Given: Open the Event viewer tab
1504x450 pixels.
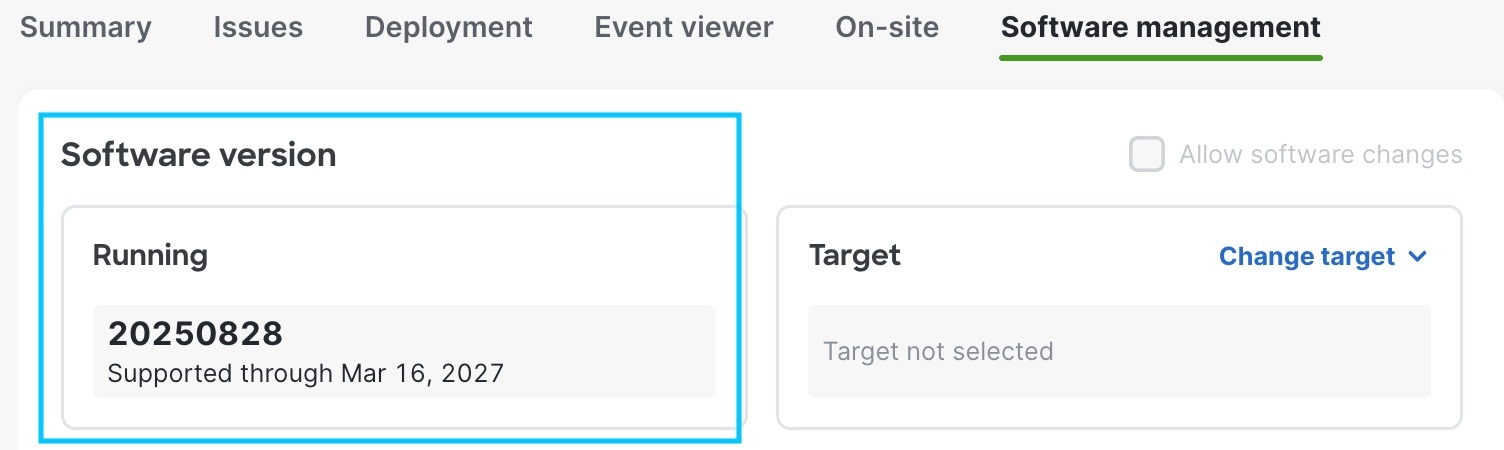Looking at the screenshot, I should pos(684,27).
